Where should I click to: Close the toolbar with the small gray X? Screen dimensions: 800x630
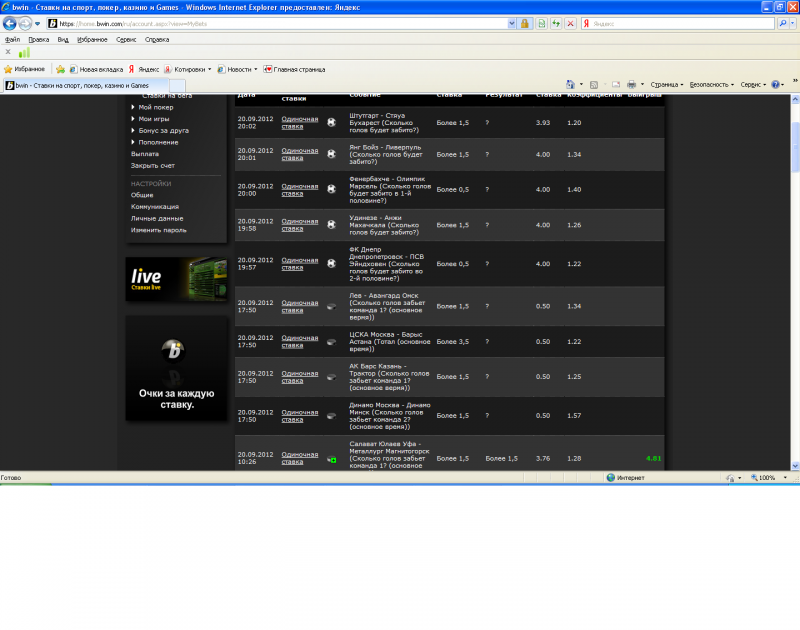point(8,52)
